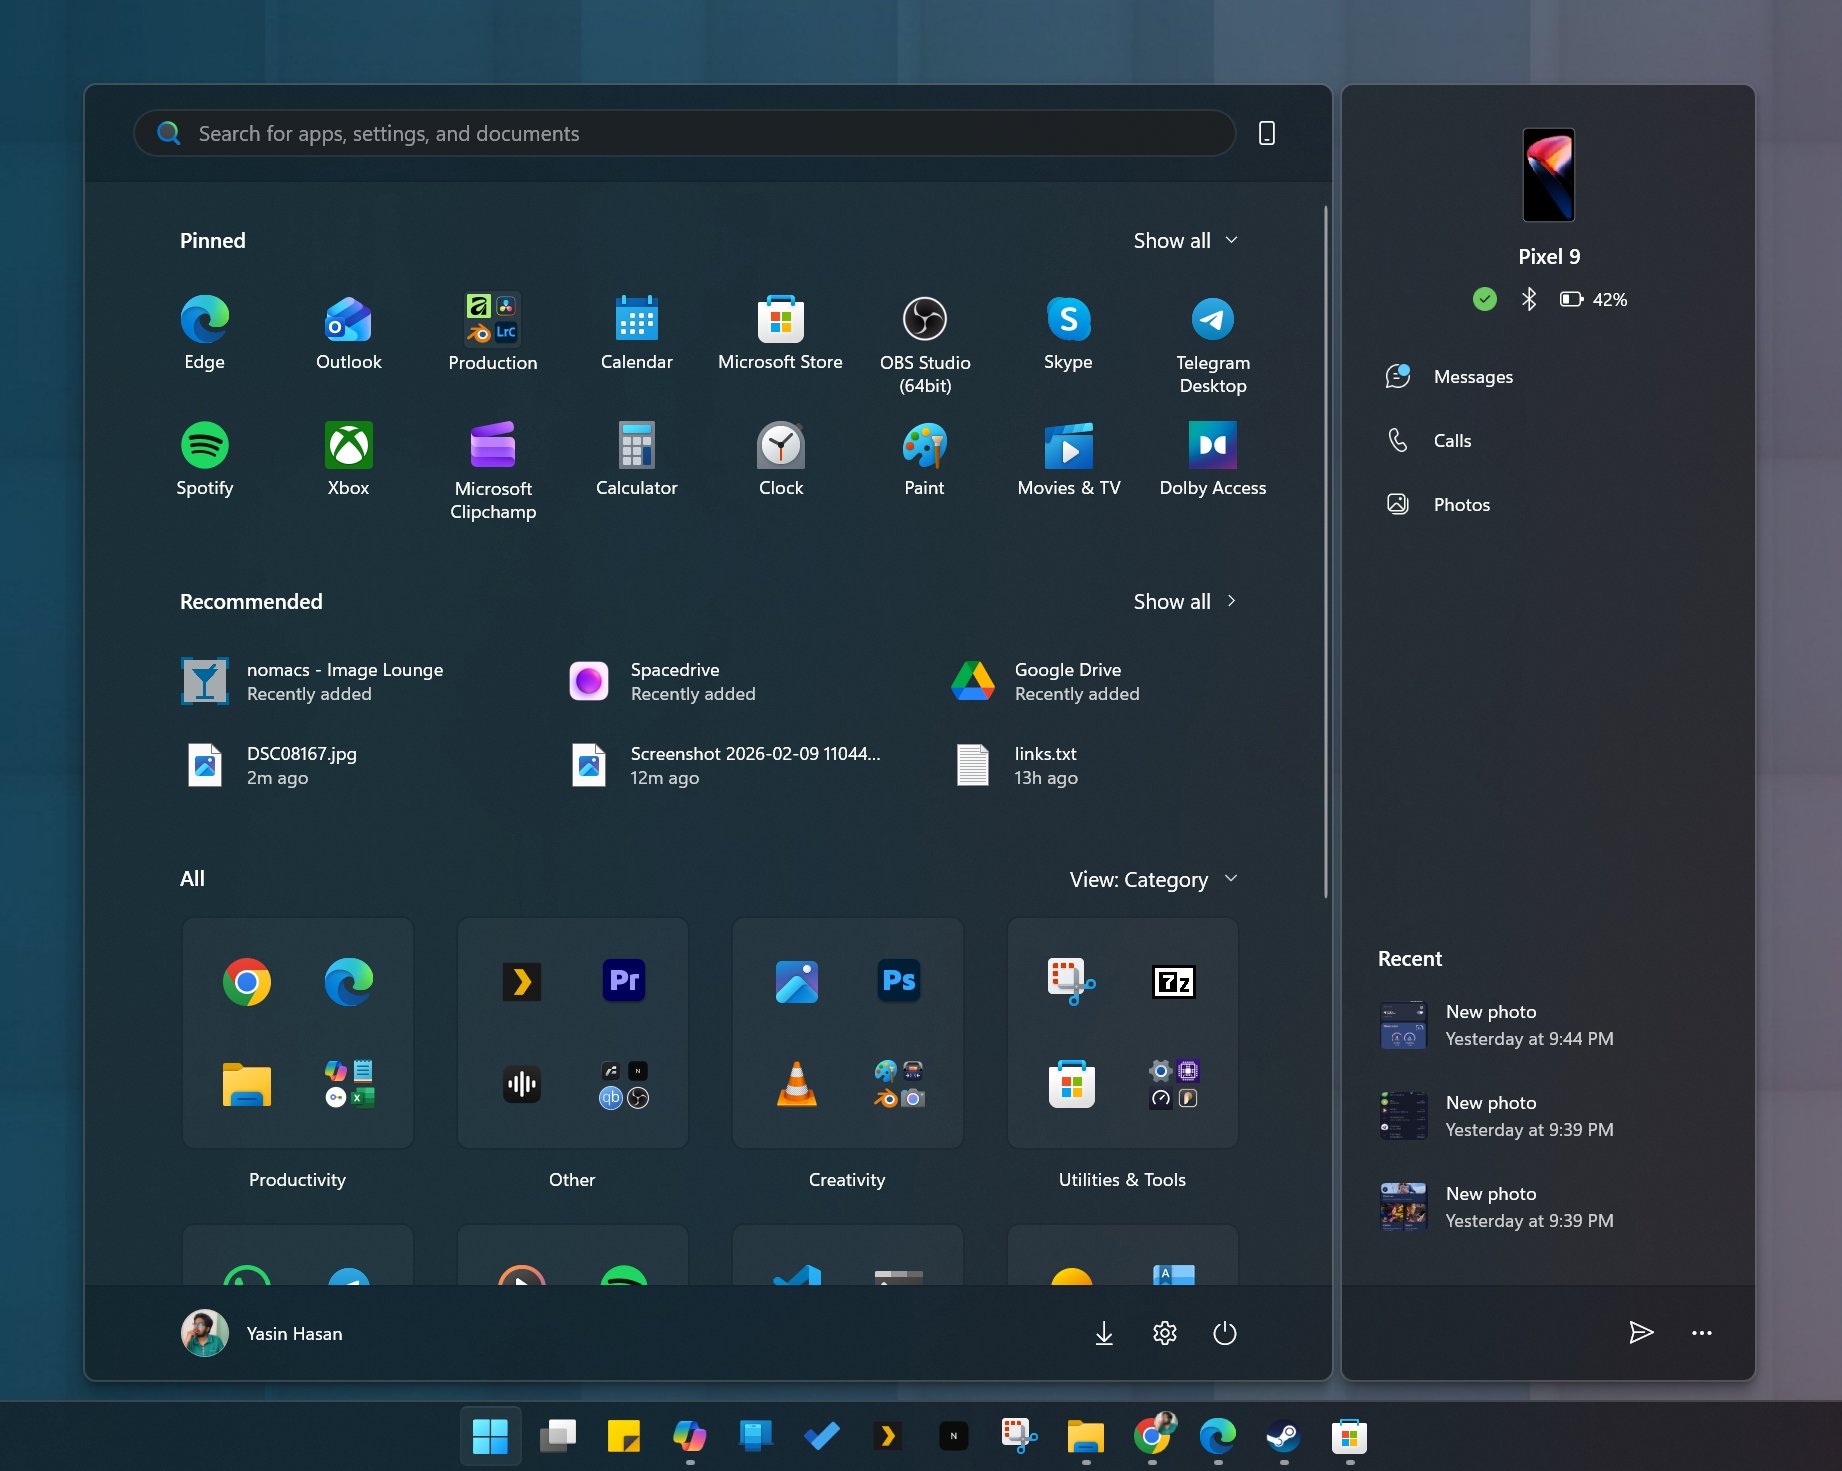The height and width of the screenshot is (1471, 1842).
Task: Open the Clock app
Action: (x=780, y=459)
